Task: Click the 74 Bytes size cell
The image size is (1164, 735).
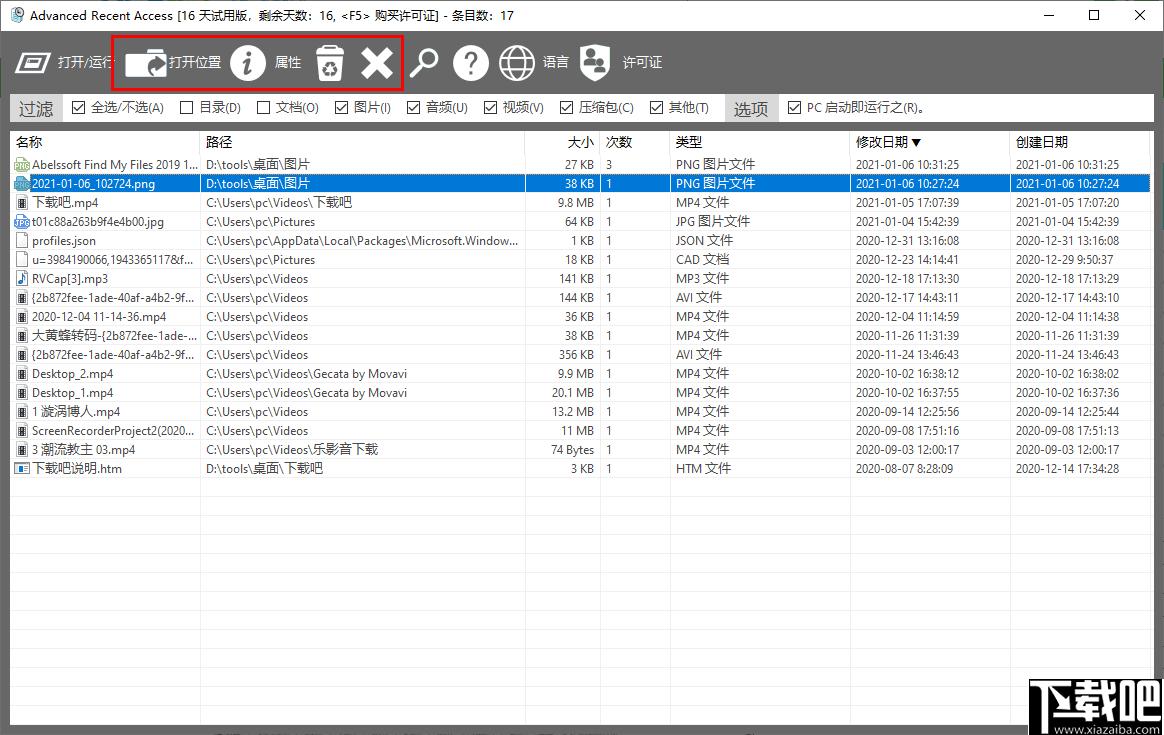Action: tap(572, 450)
